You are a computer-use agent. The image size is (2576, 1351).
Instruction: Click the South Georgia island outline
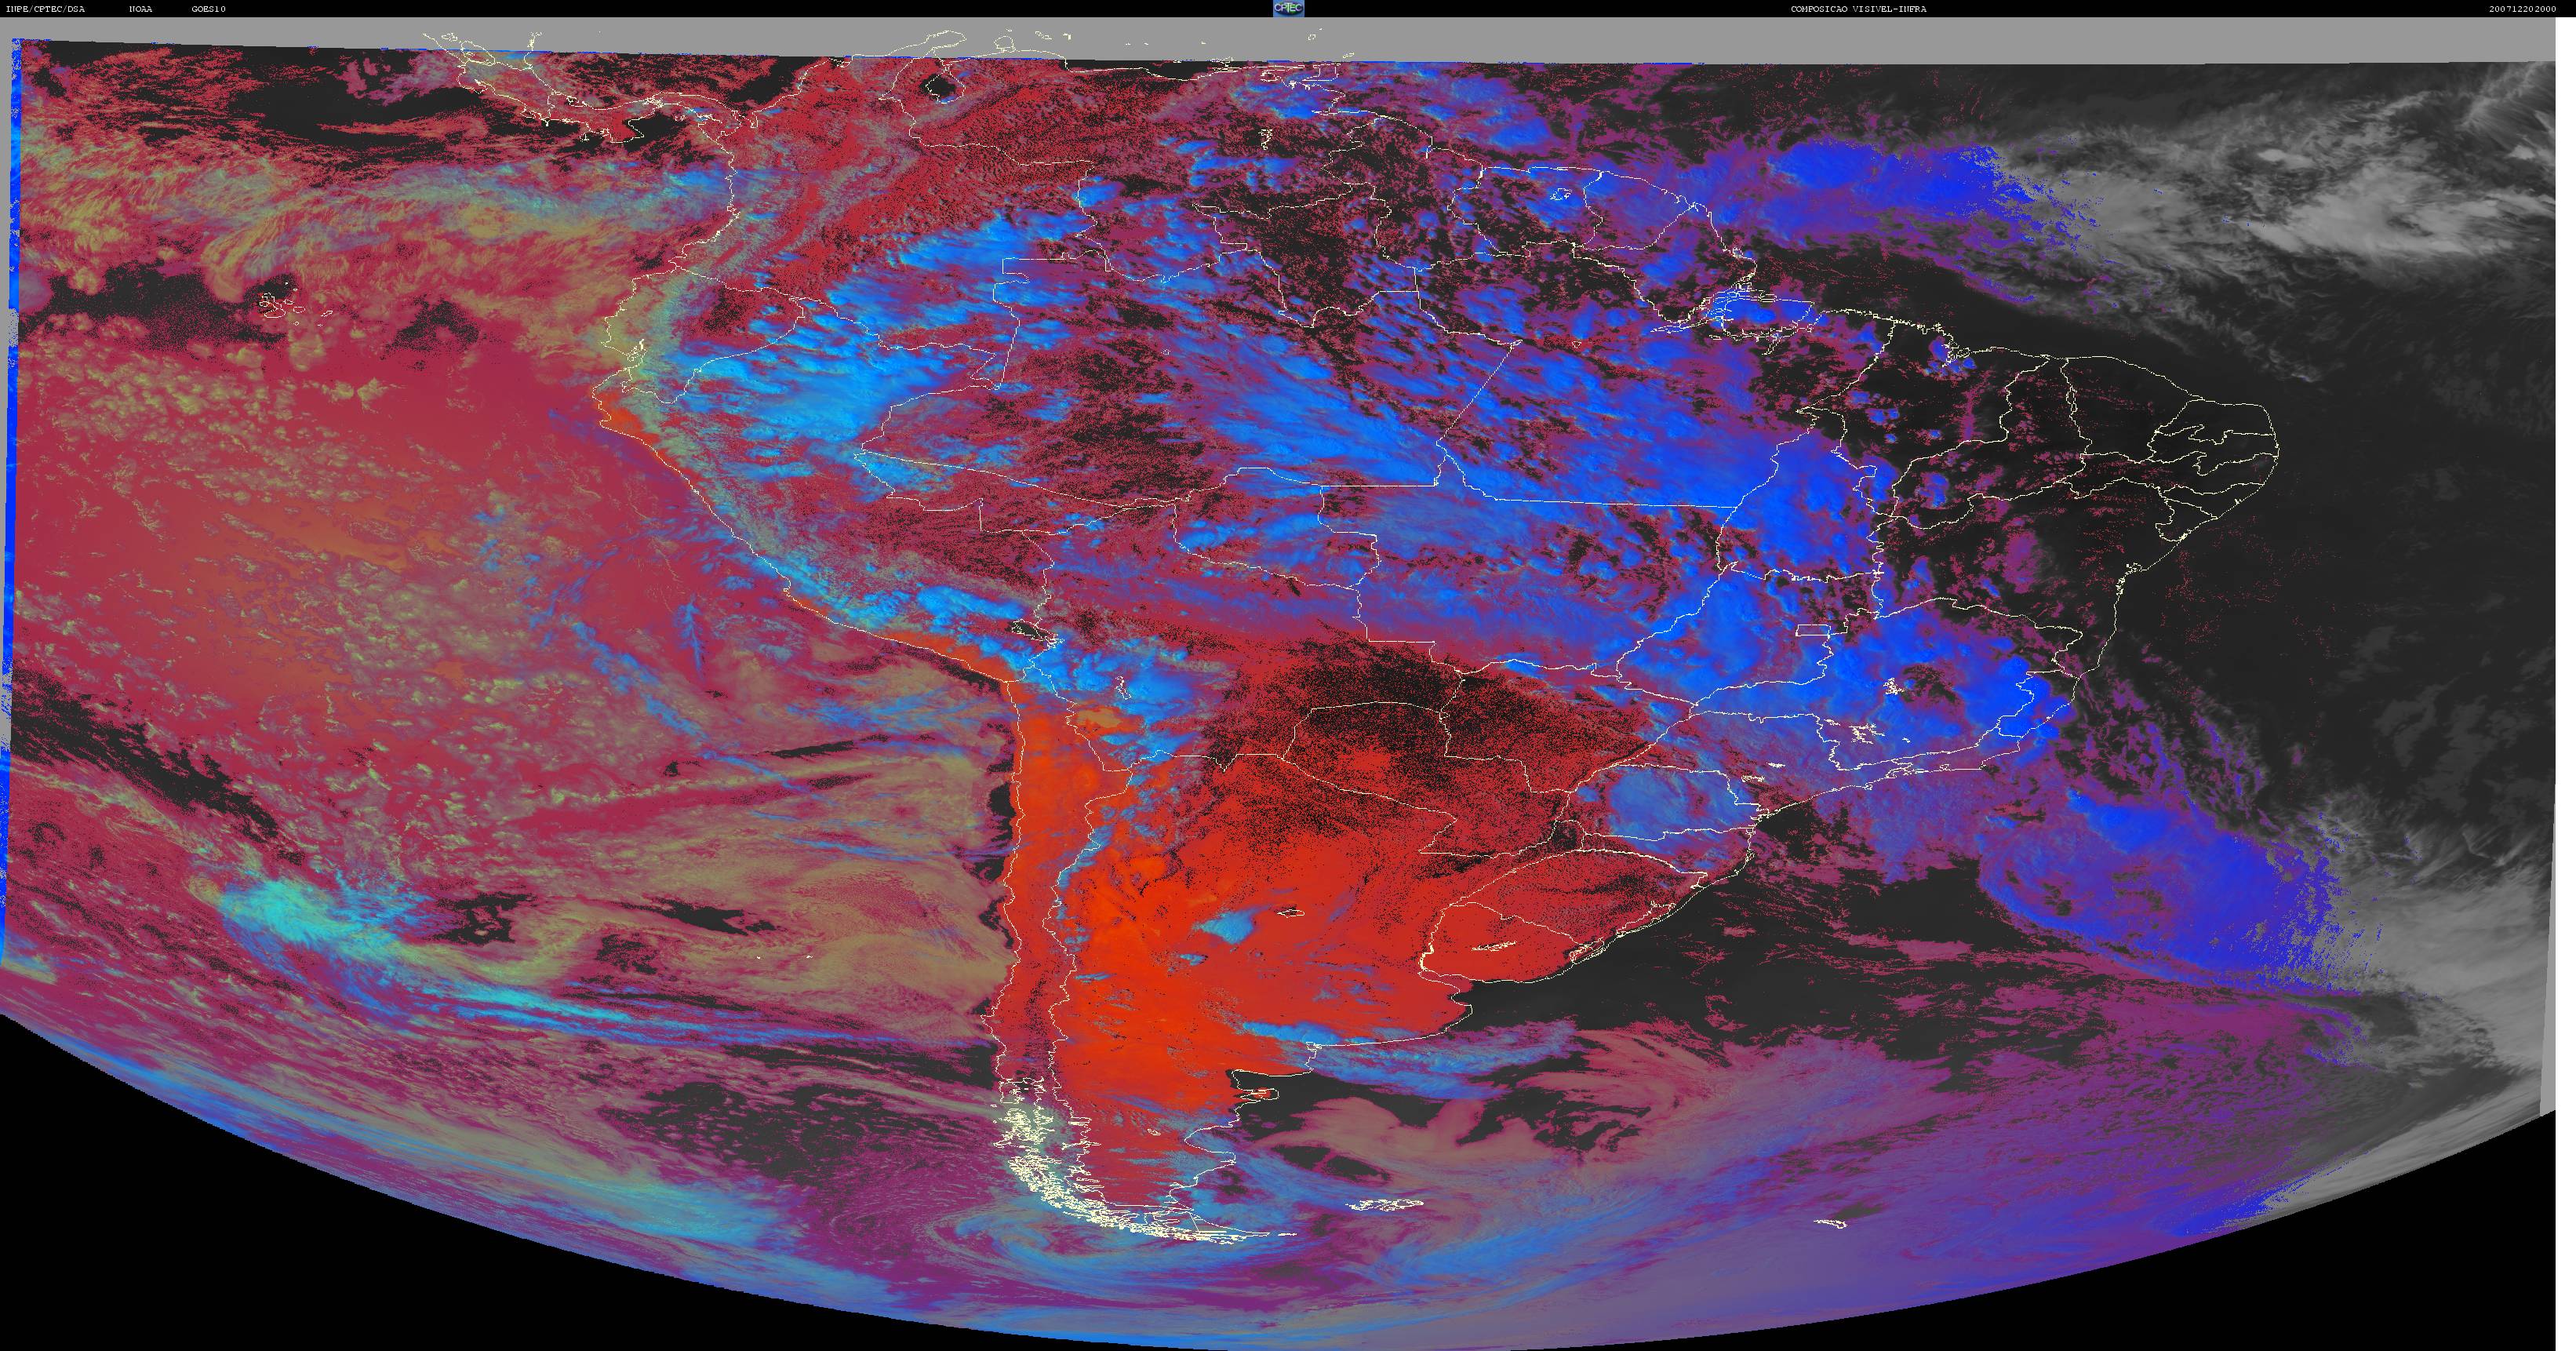(1831, 1222)
